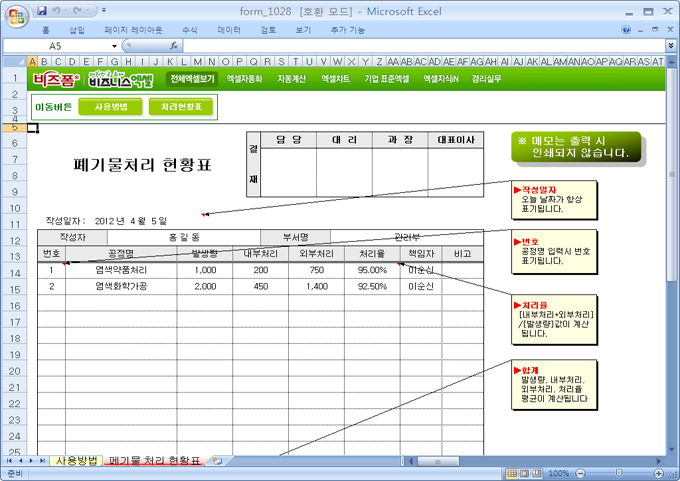Open the 데이터 ribbon tab
Viewport: 680px width, 481px height.
coord(229,30)
